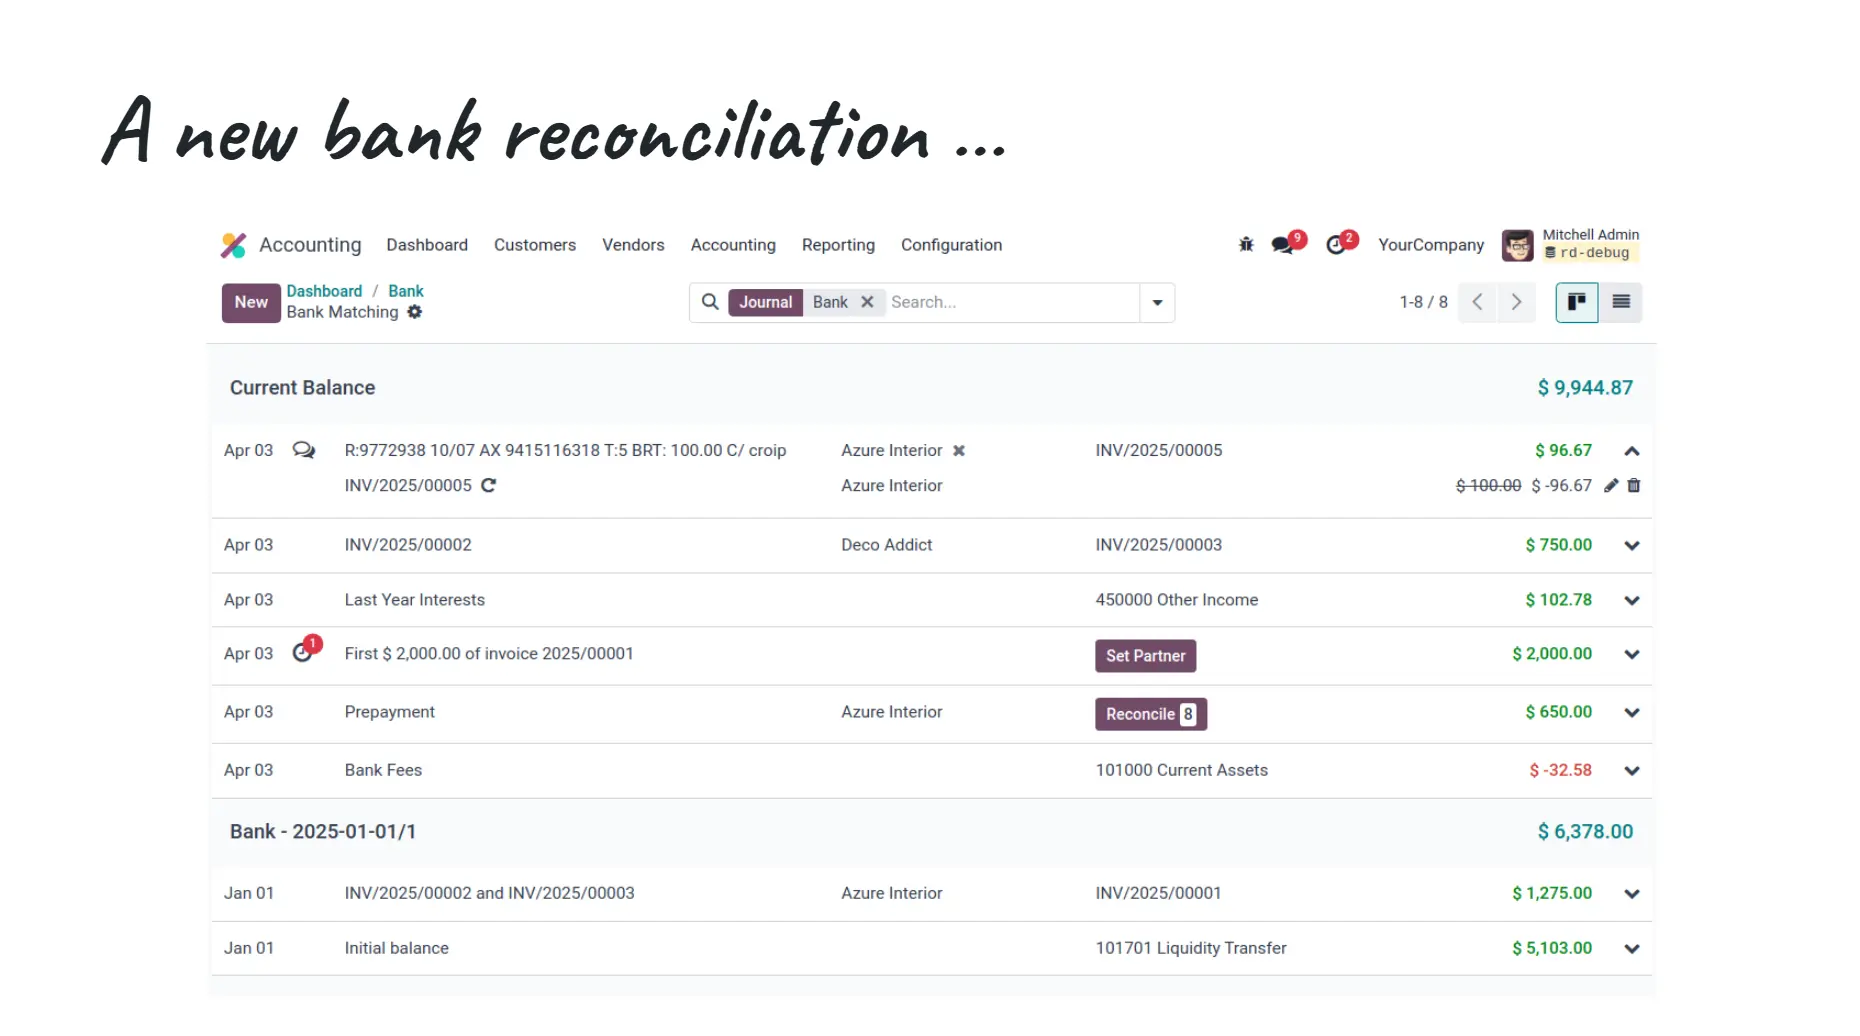
Task: Switch to the list view layout
Action: point(1621,302)
